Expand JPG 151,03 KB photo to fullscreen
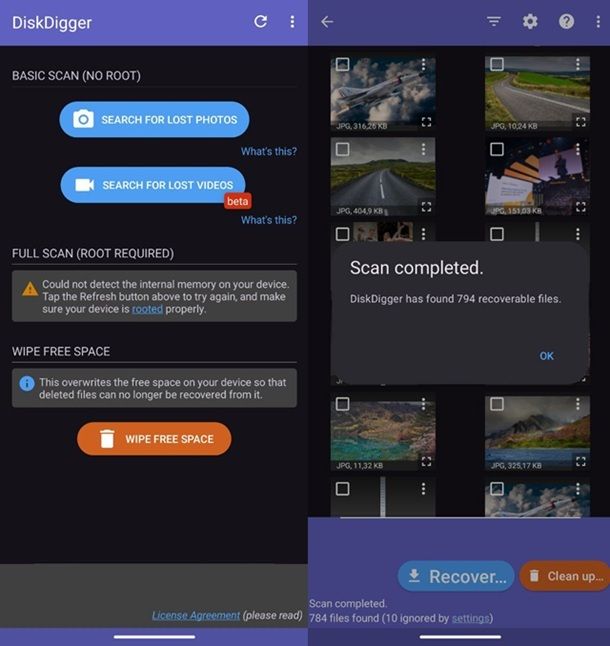The width and height of the screenshot is (610, 646). tap(581, 207)
